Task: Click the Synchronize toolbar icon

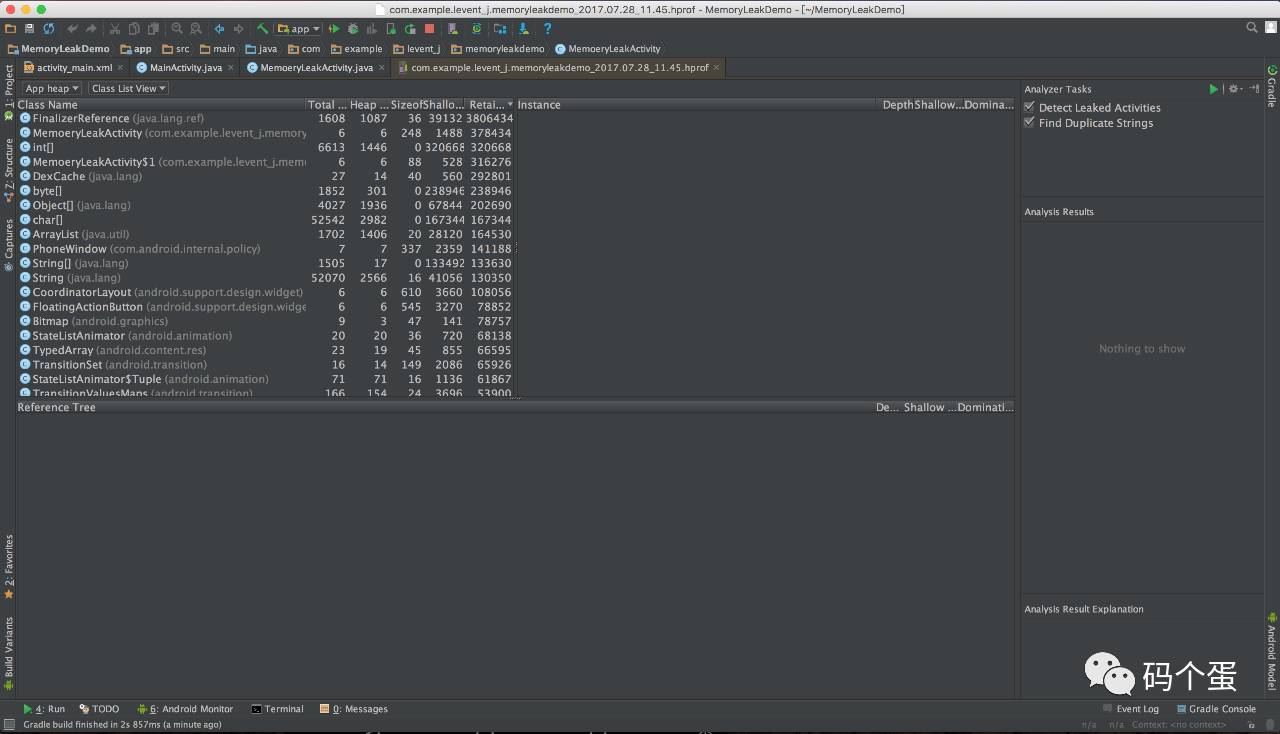Action: (x=48, y=29)
